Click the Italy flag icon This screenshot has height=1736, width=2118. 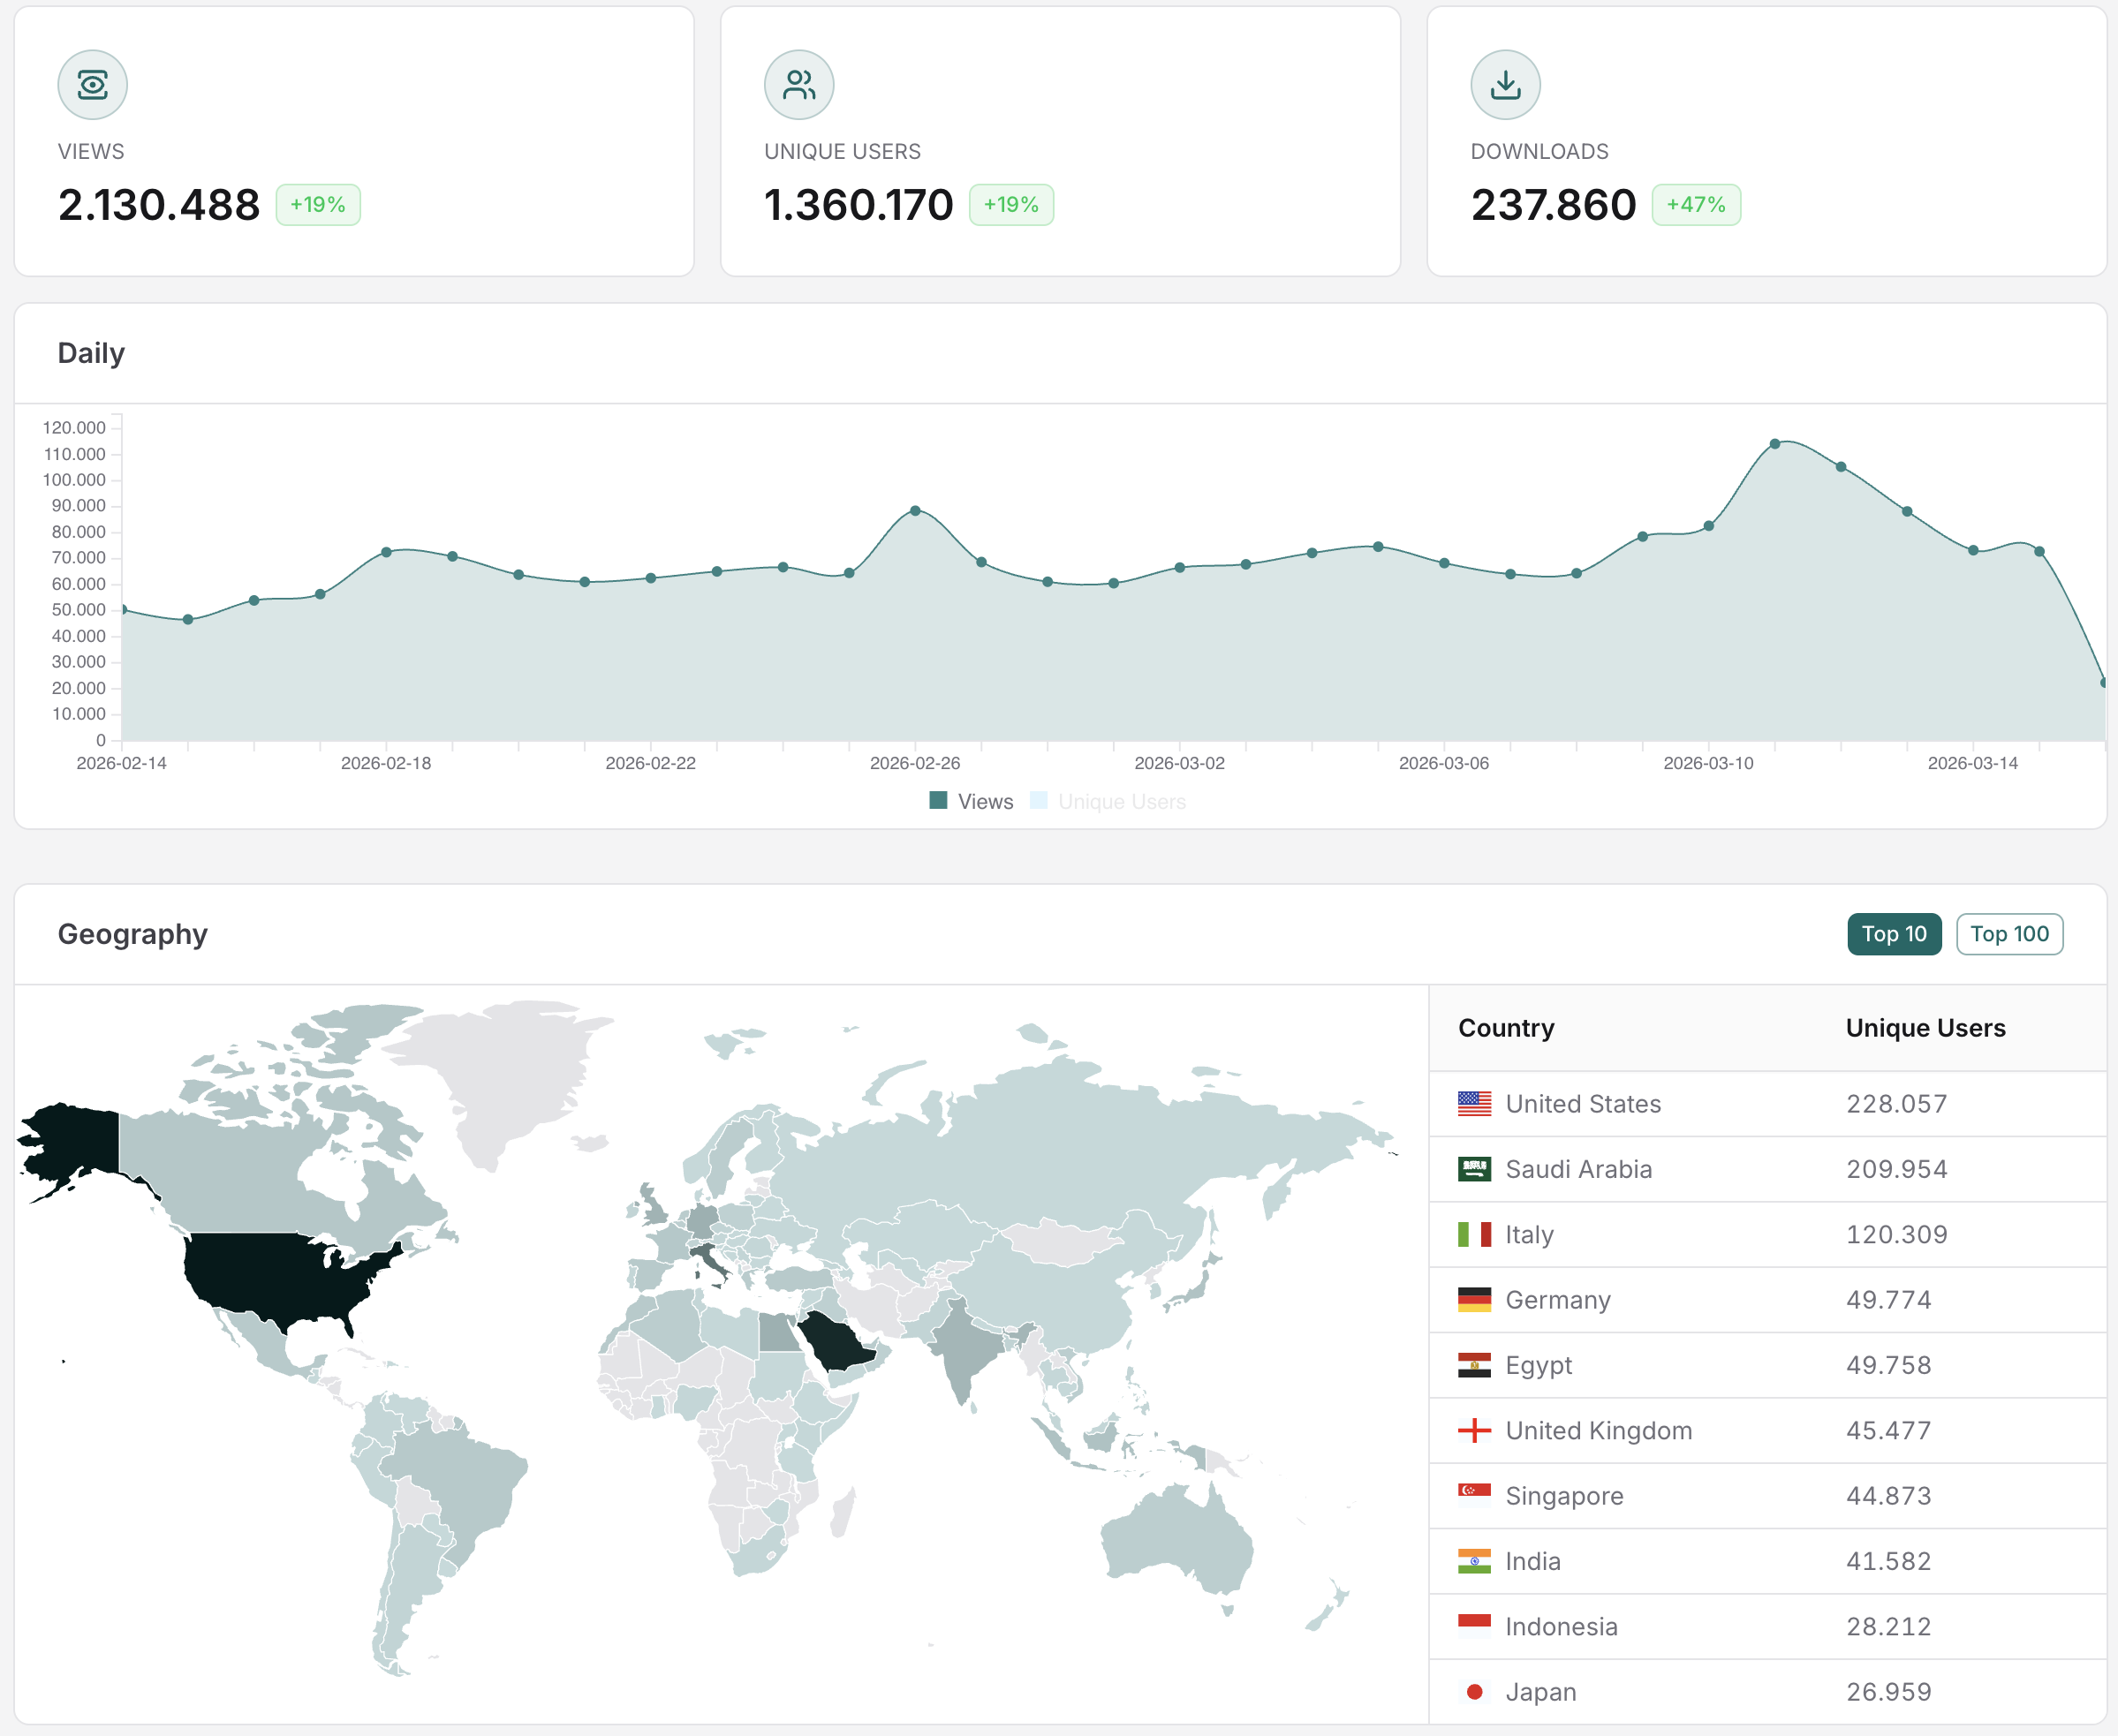tap(1473, 1234)
